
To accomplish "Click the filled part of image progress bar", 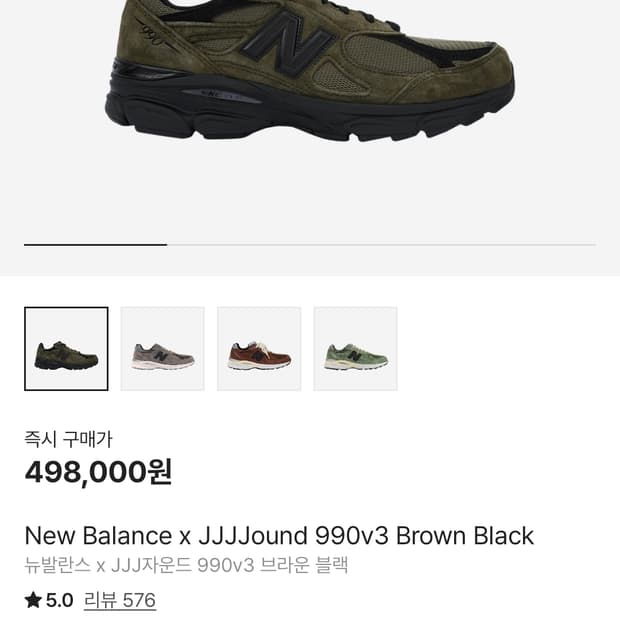I will pyautogui.click(x=96, y=245).
